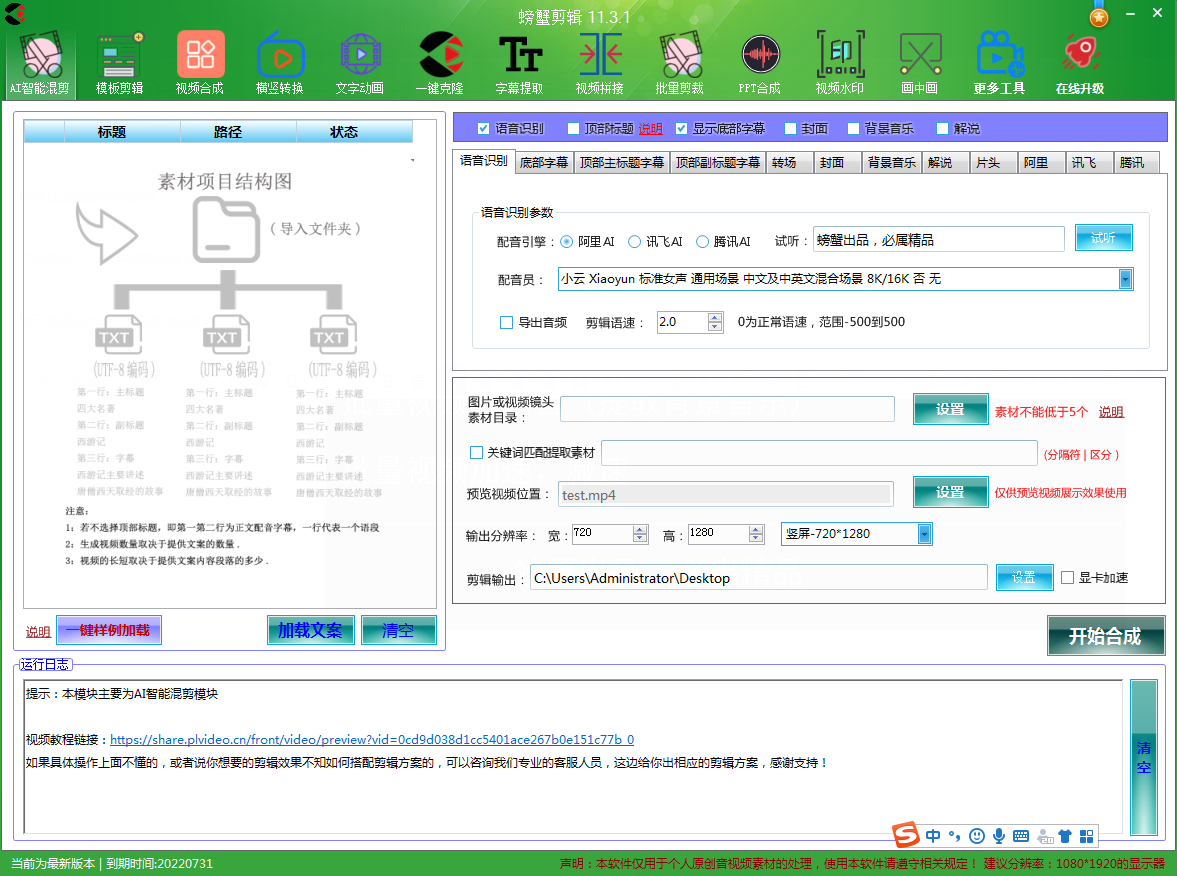The height and width of the screenshot is (876, 1177).
Task: Switch to the 底部字幕 tab
Action: click(543, 163)
